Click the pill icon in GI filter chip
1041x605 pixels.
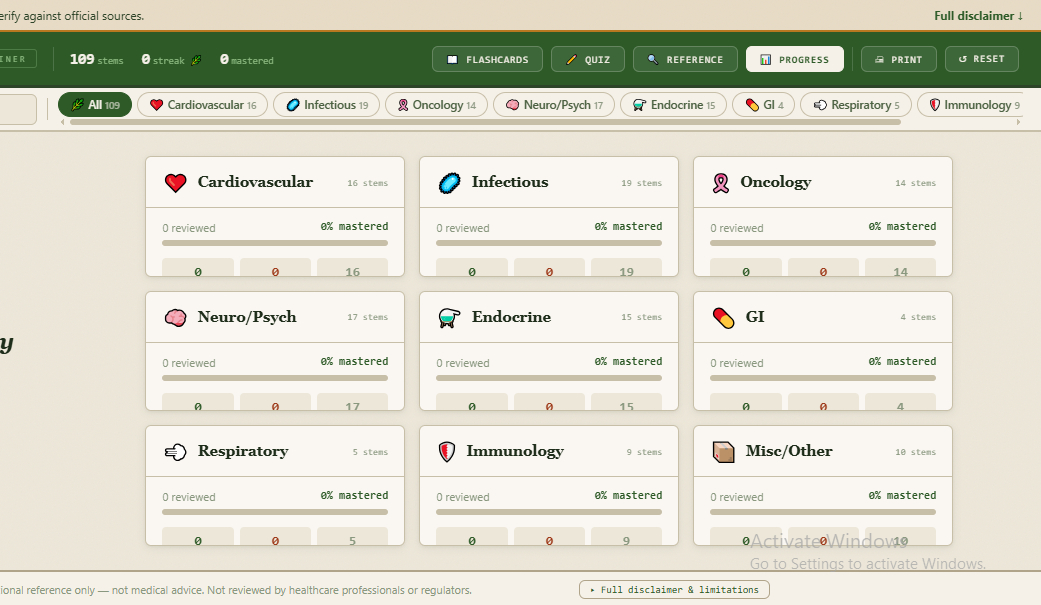pos(752,105)
